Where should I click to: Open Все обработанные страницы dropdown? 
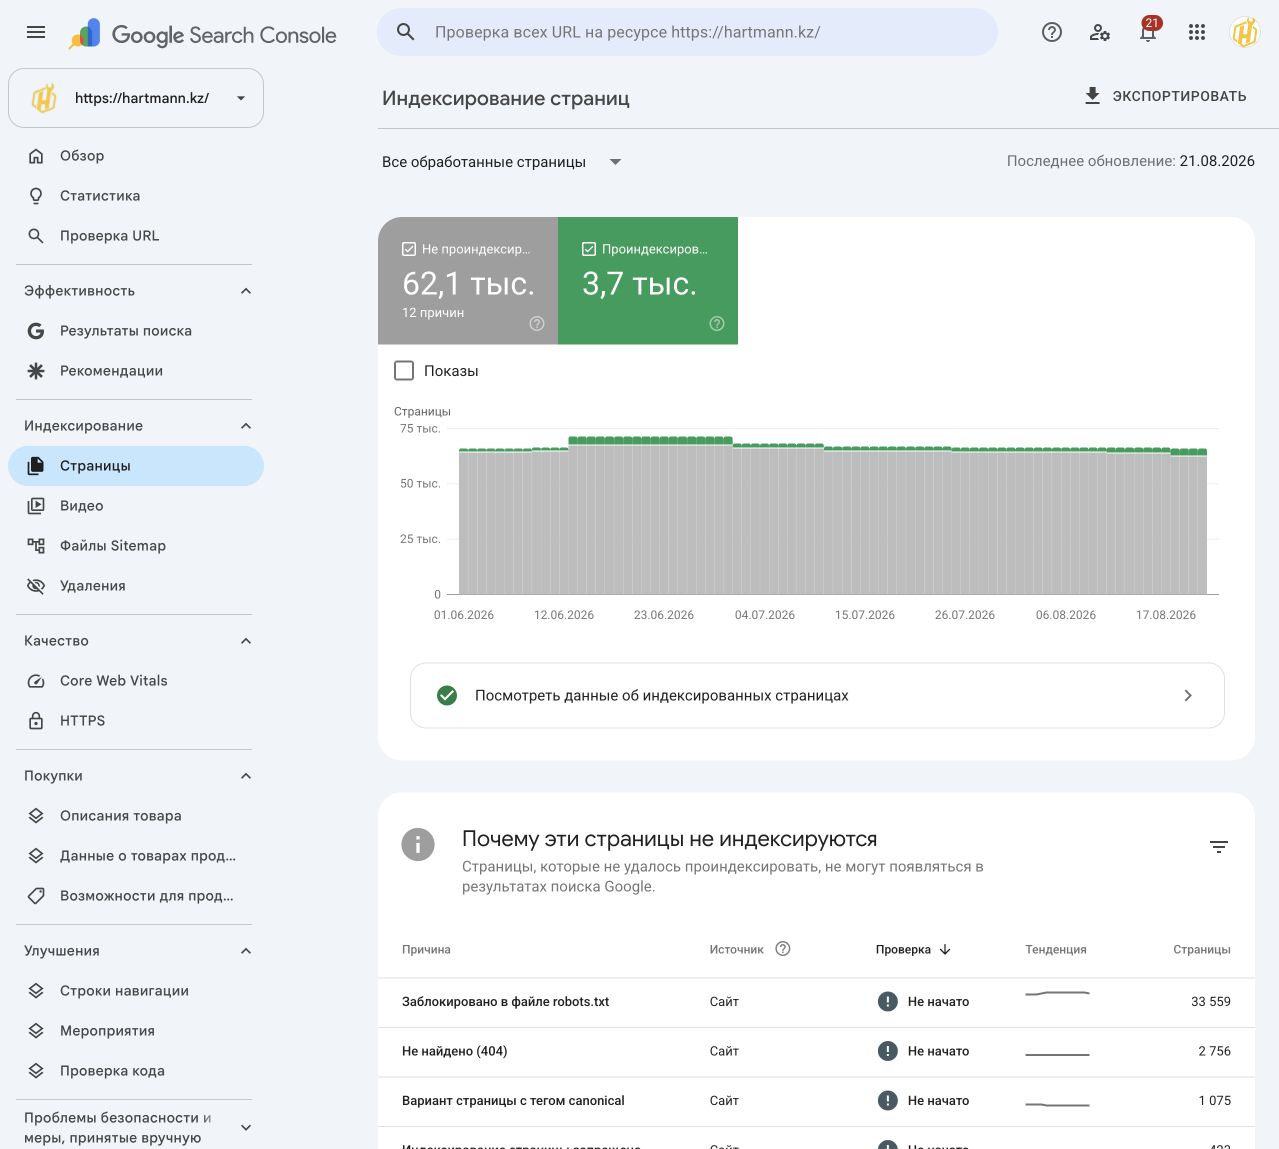coord(502,162)
